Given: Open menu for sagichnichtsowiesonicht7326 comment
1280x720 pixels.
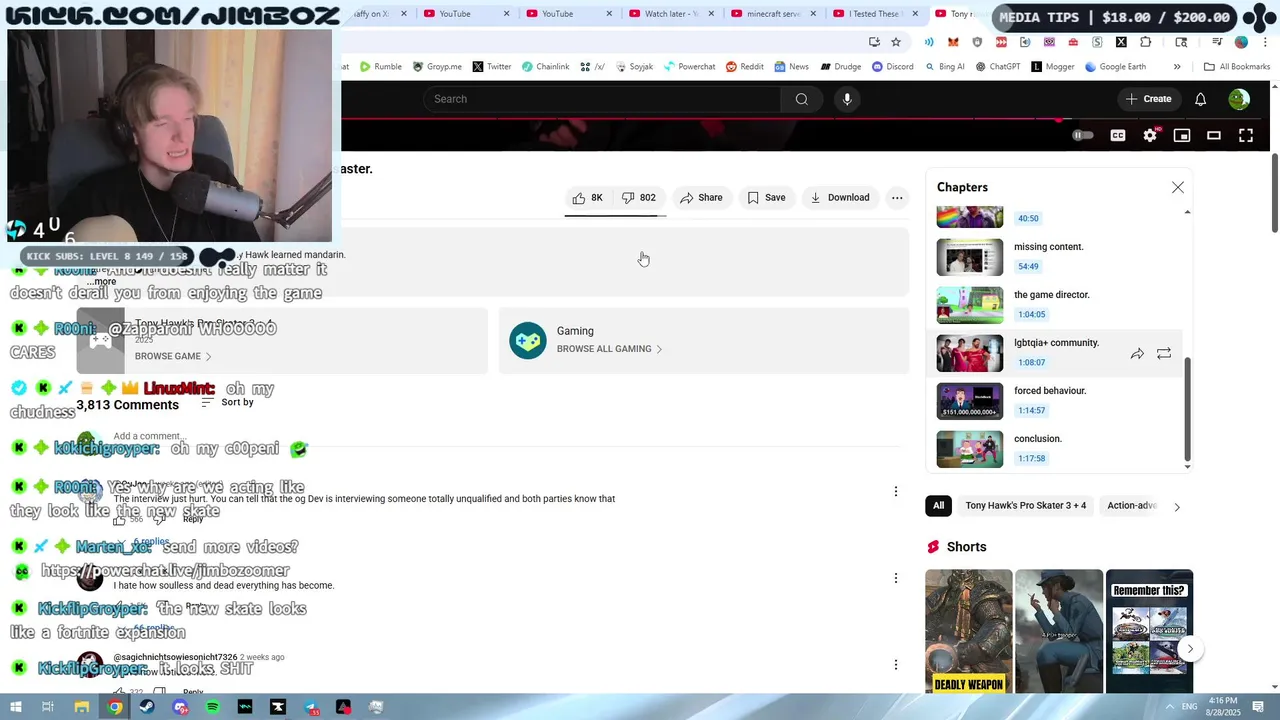Looking at the screenshot, I should [x=896, y=665].
